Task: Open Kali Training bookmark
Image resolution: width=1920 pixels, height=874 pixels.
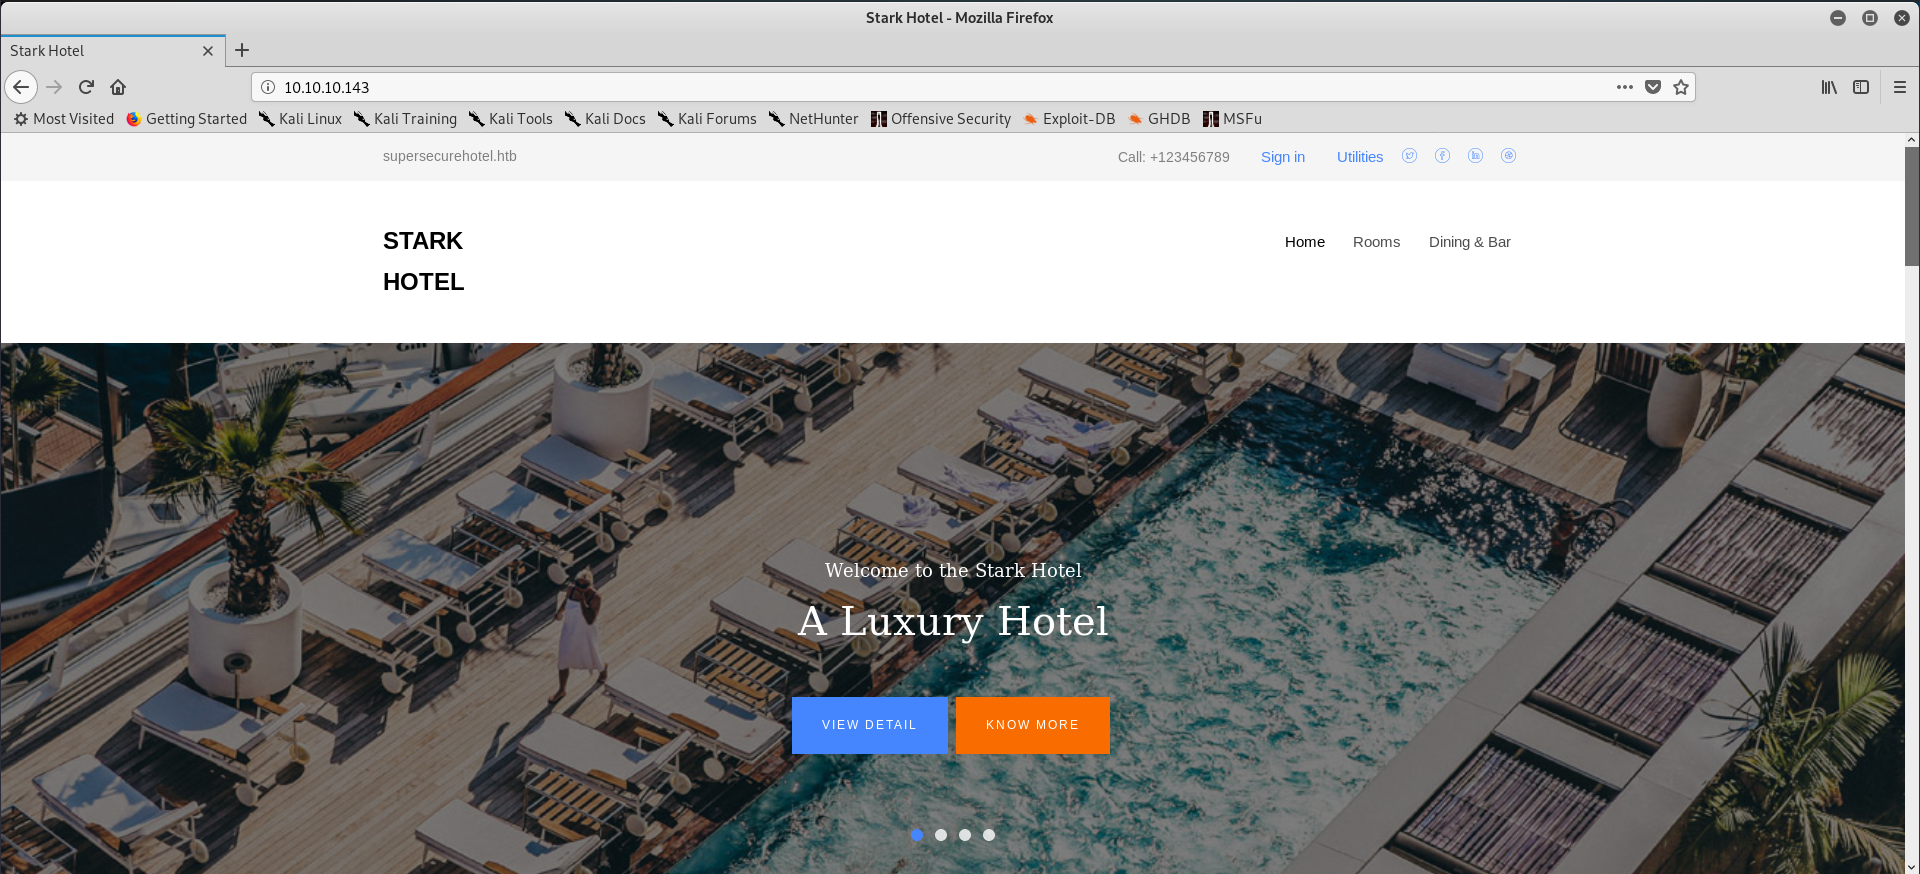Action: pos(405,119)
